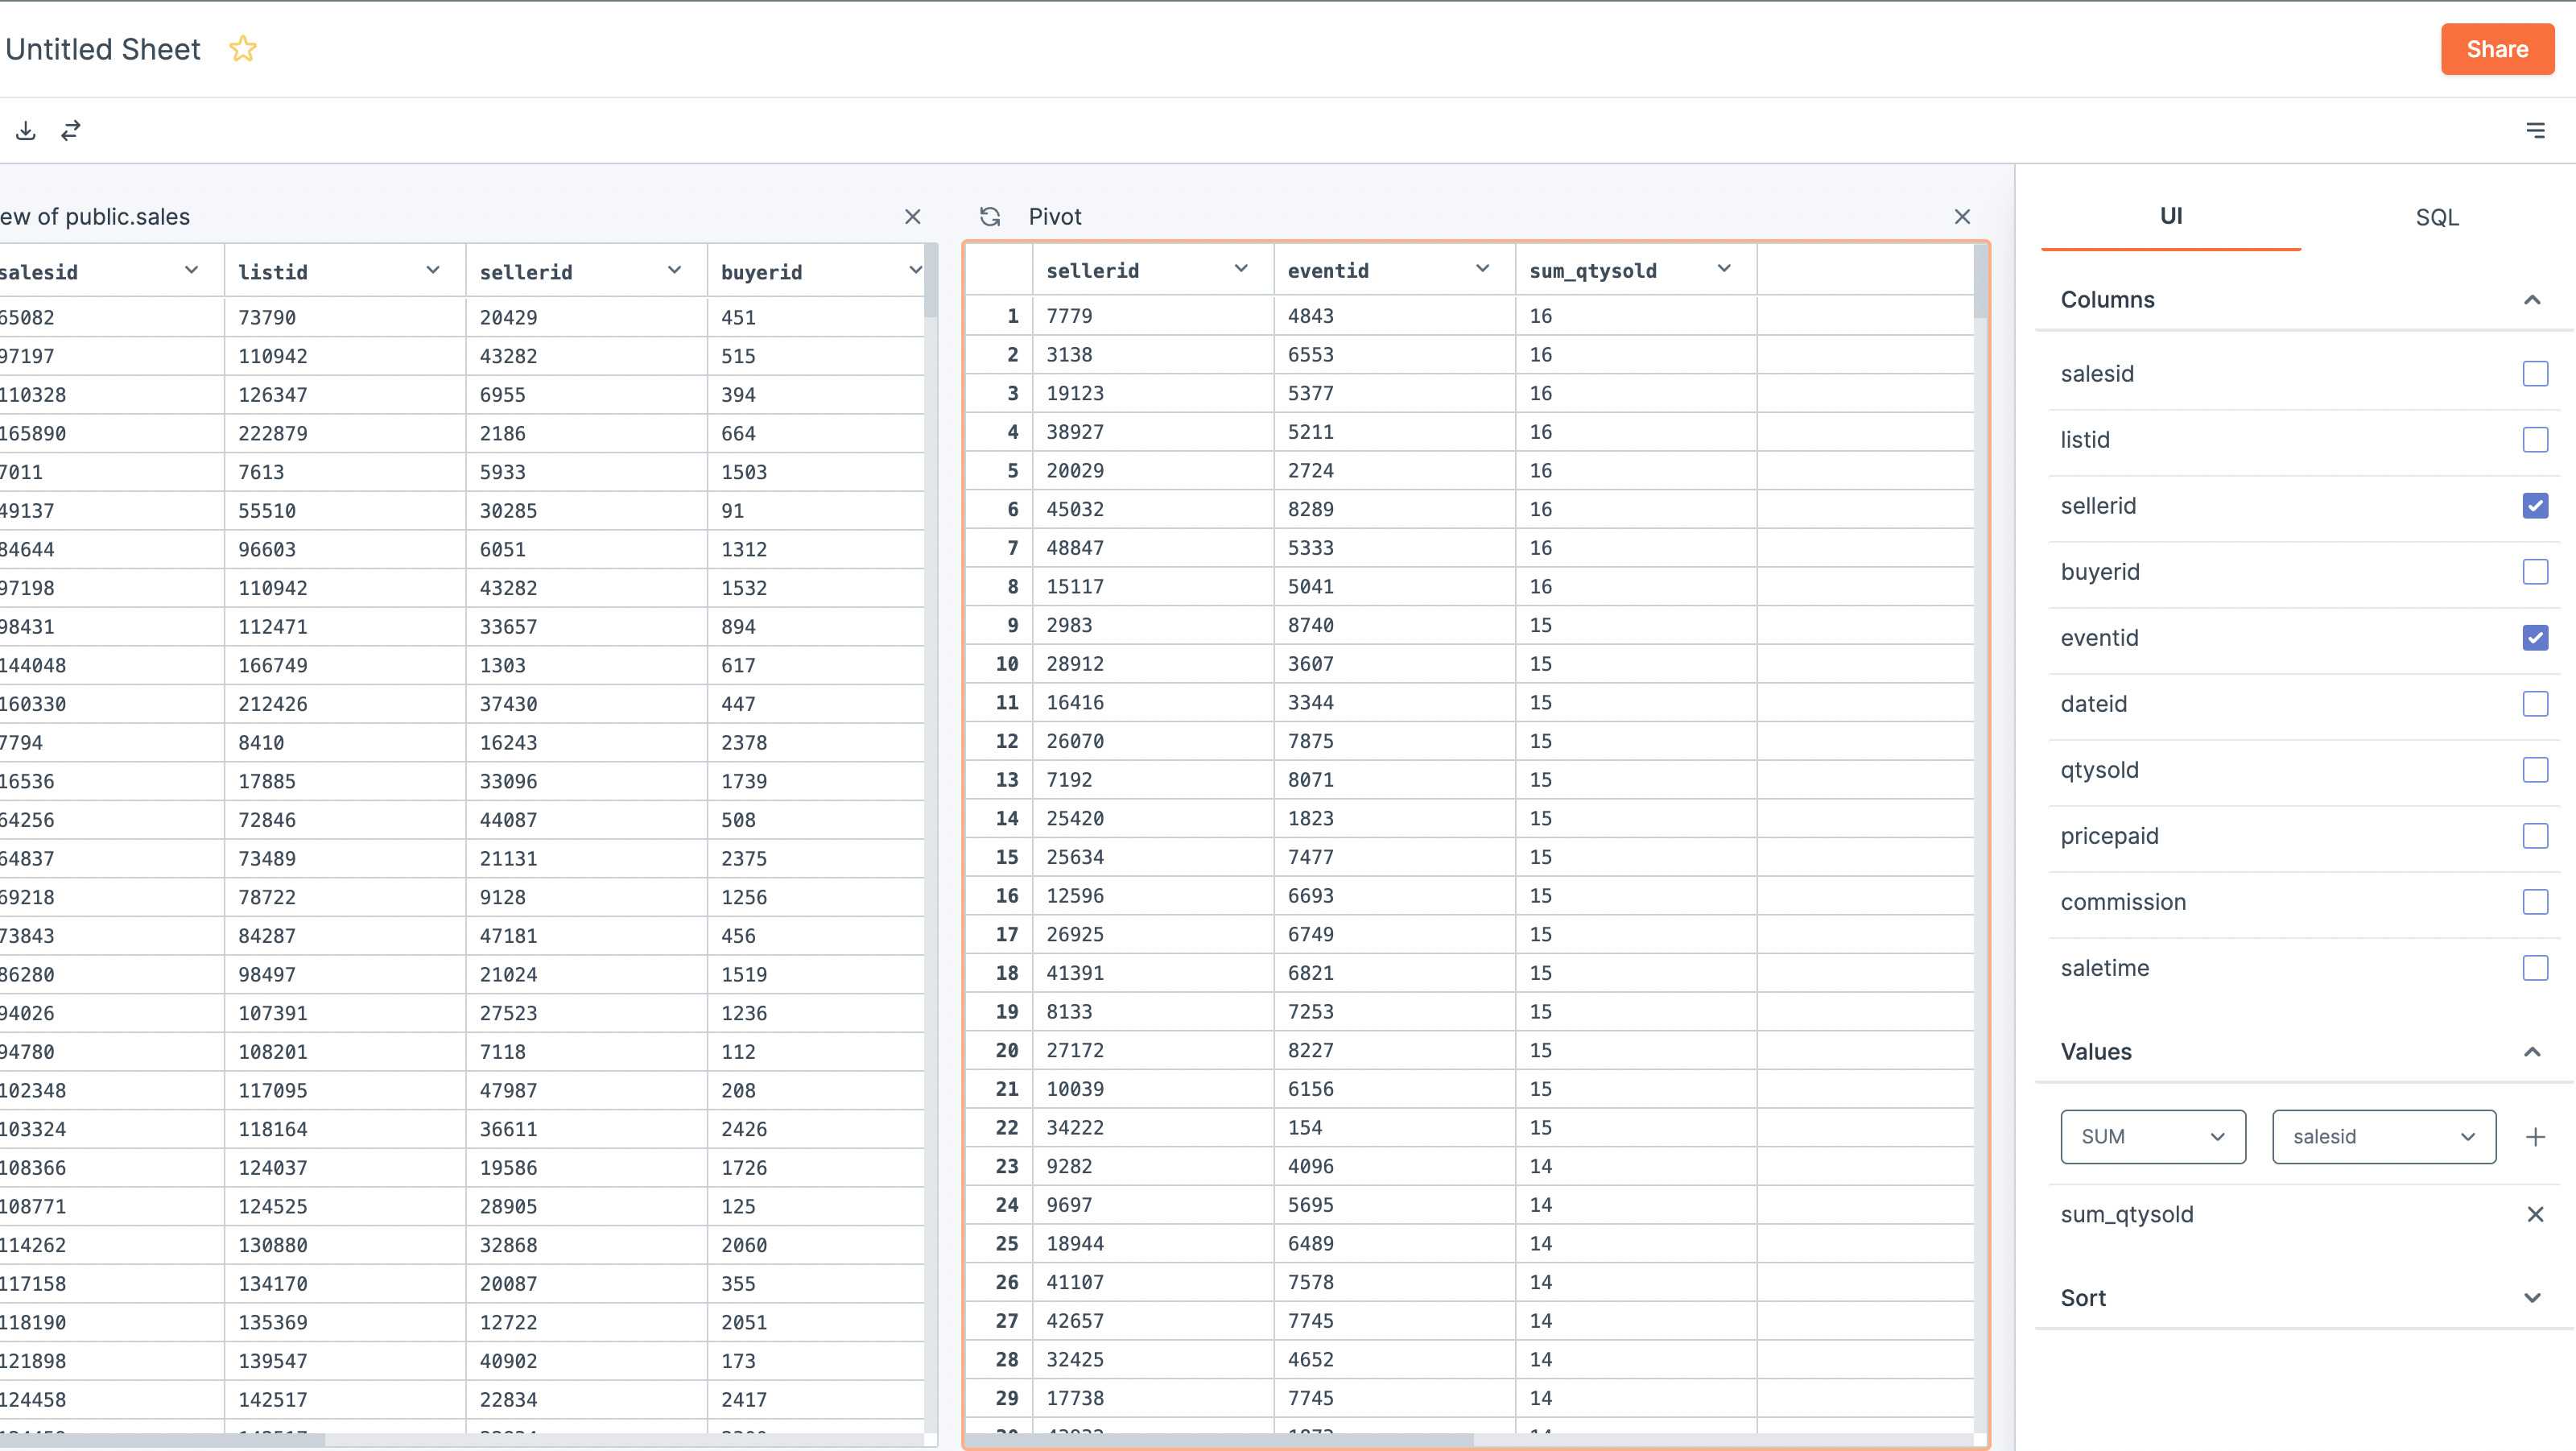
Task: Open the SUM aggregation dropdown
Action: click(2152, 1137)
